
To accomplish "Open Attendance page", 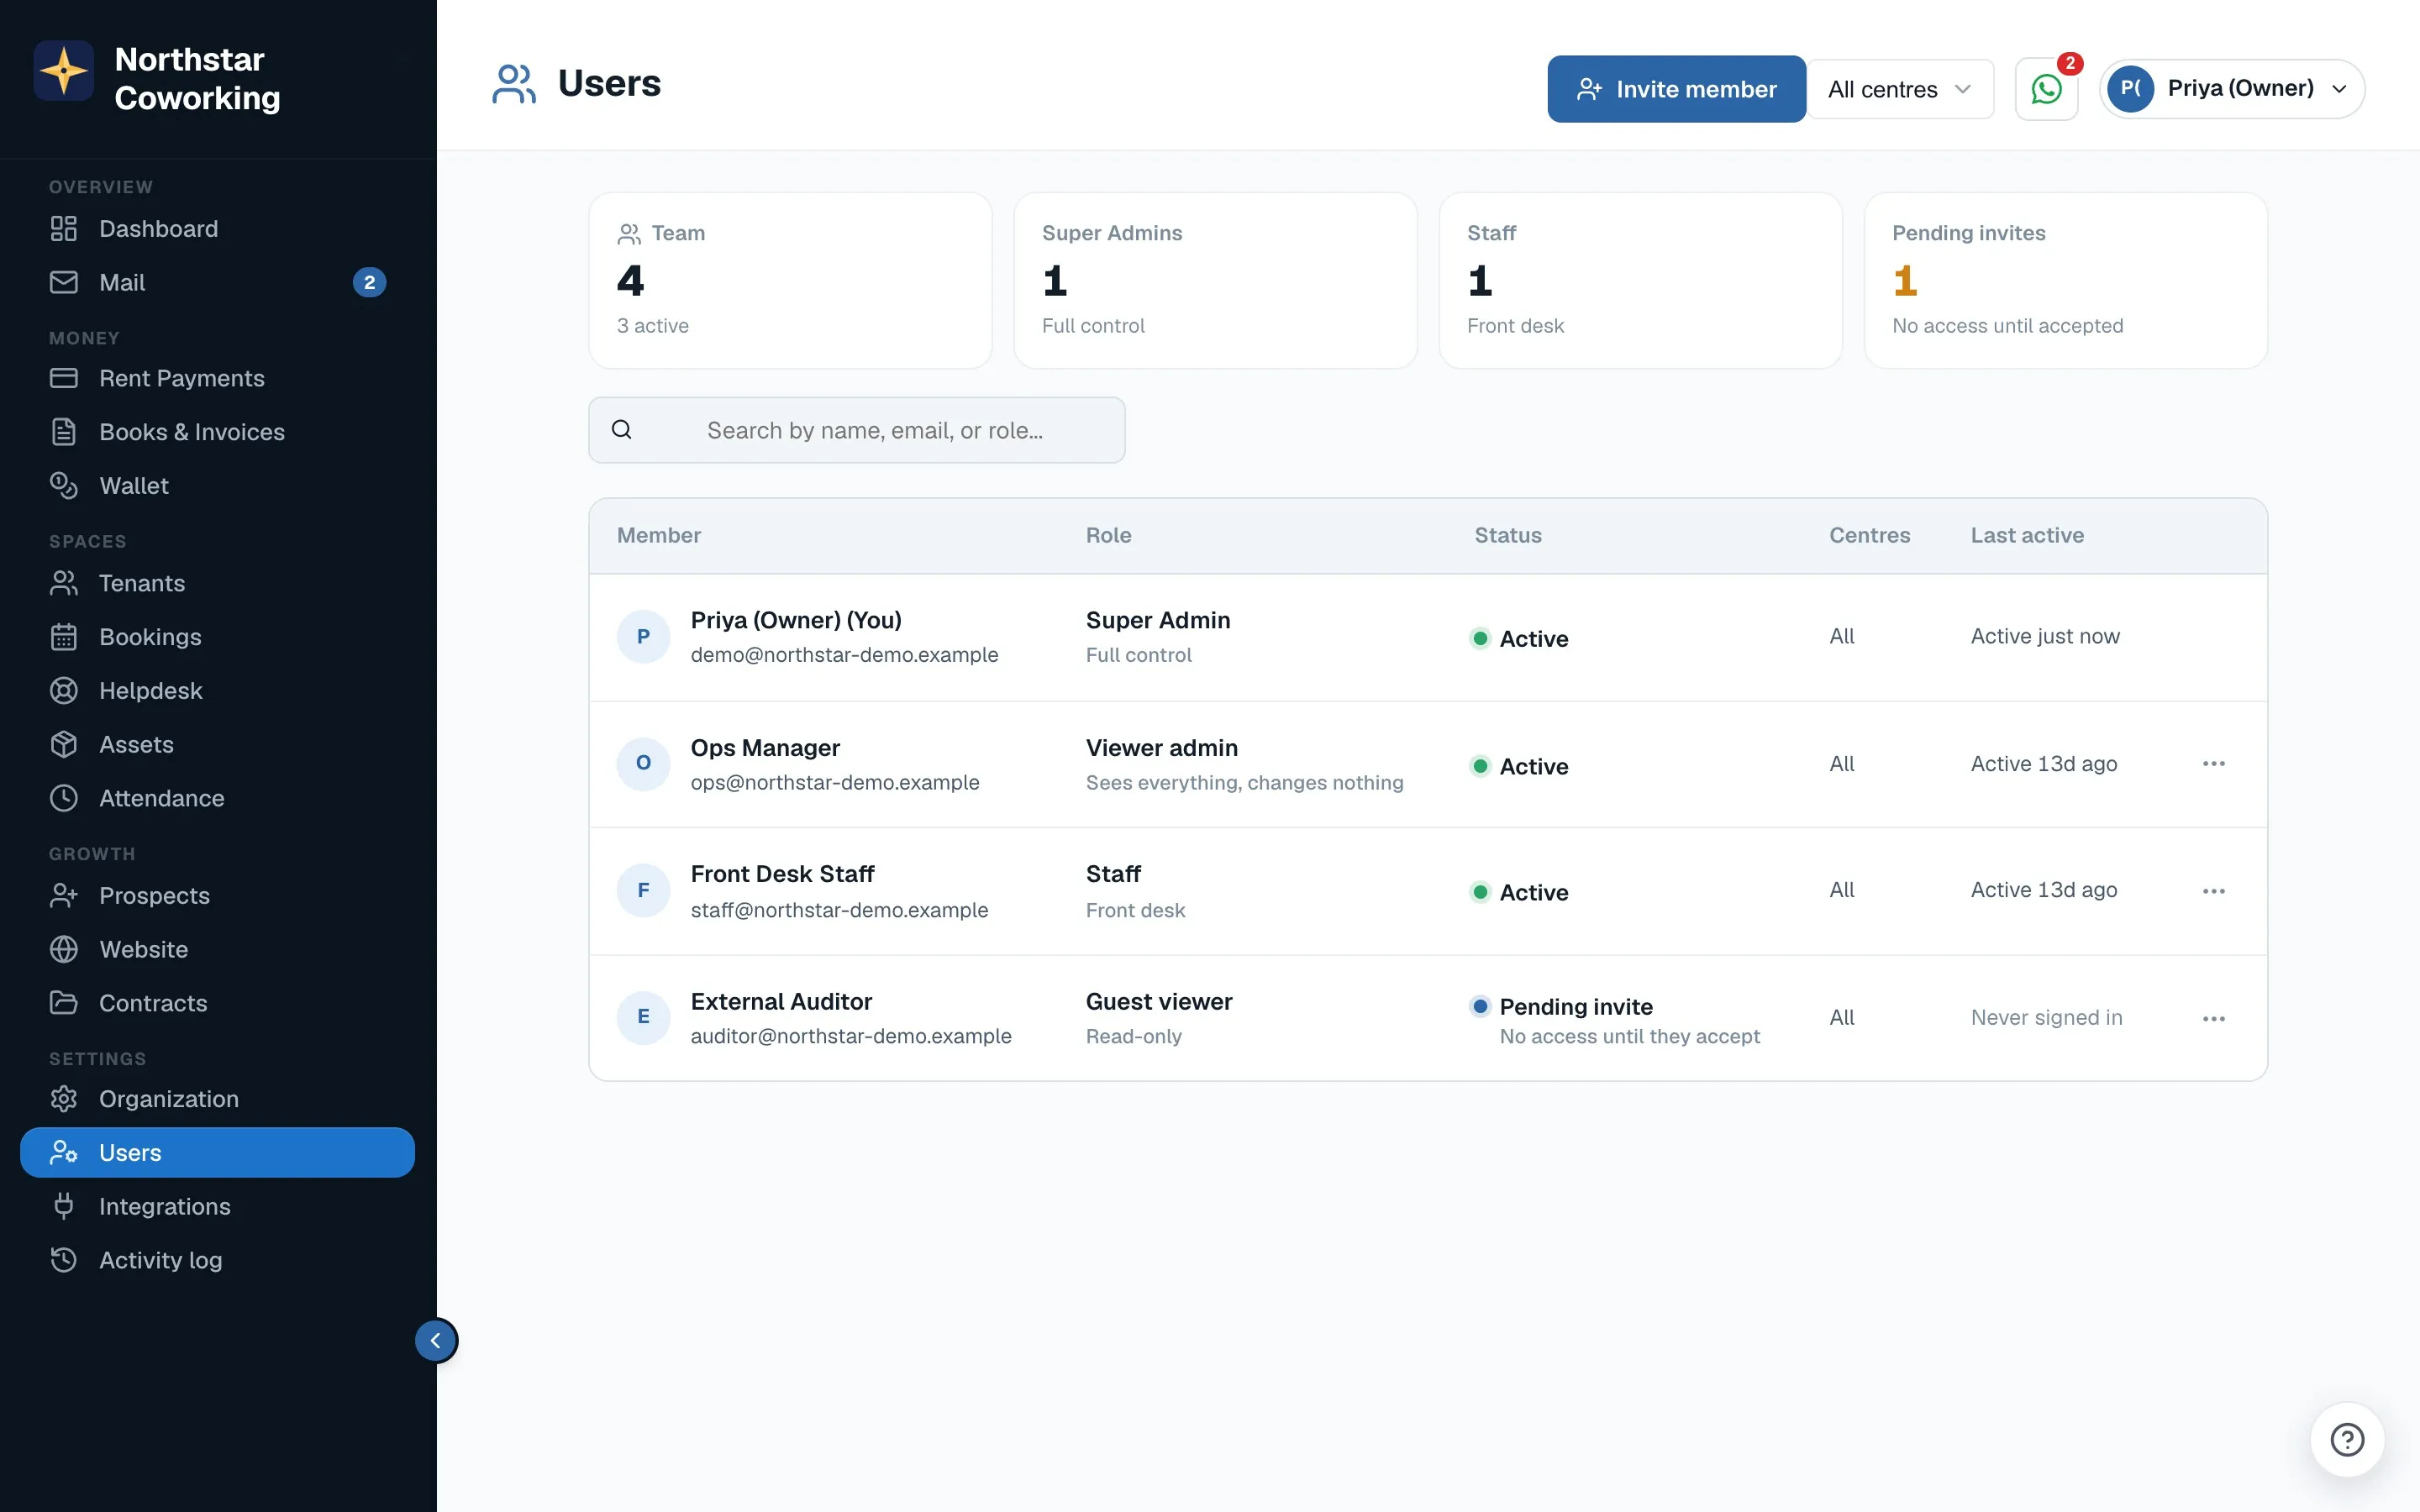I will pyautogui.click(x=217, y=798).
